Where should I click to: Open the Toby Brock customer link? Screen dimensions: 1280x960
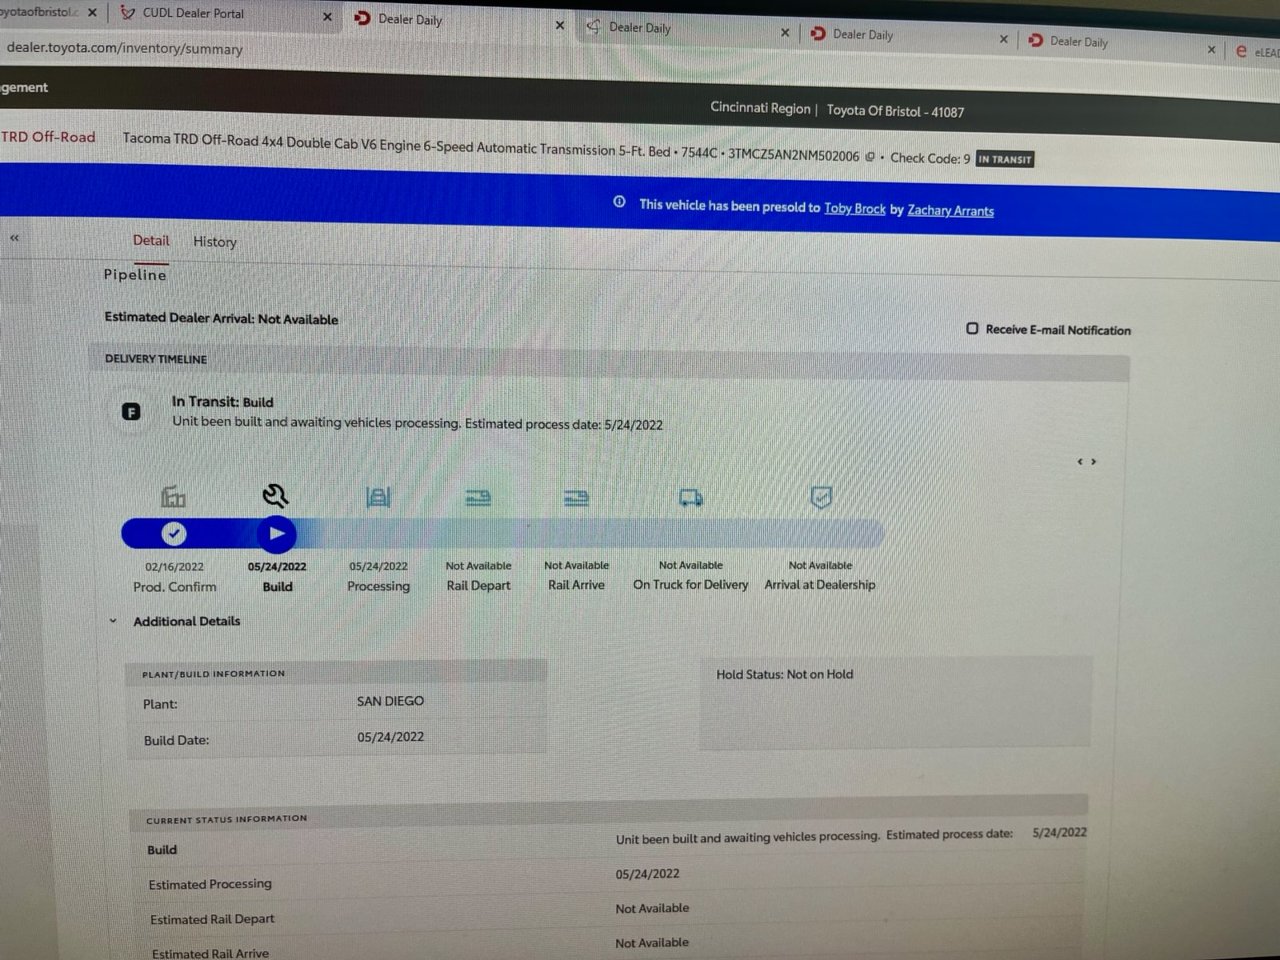(x=855, y=208)
